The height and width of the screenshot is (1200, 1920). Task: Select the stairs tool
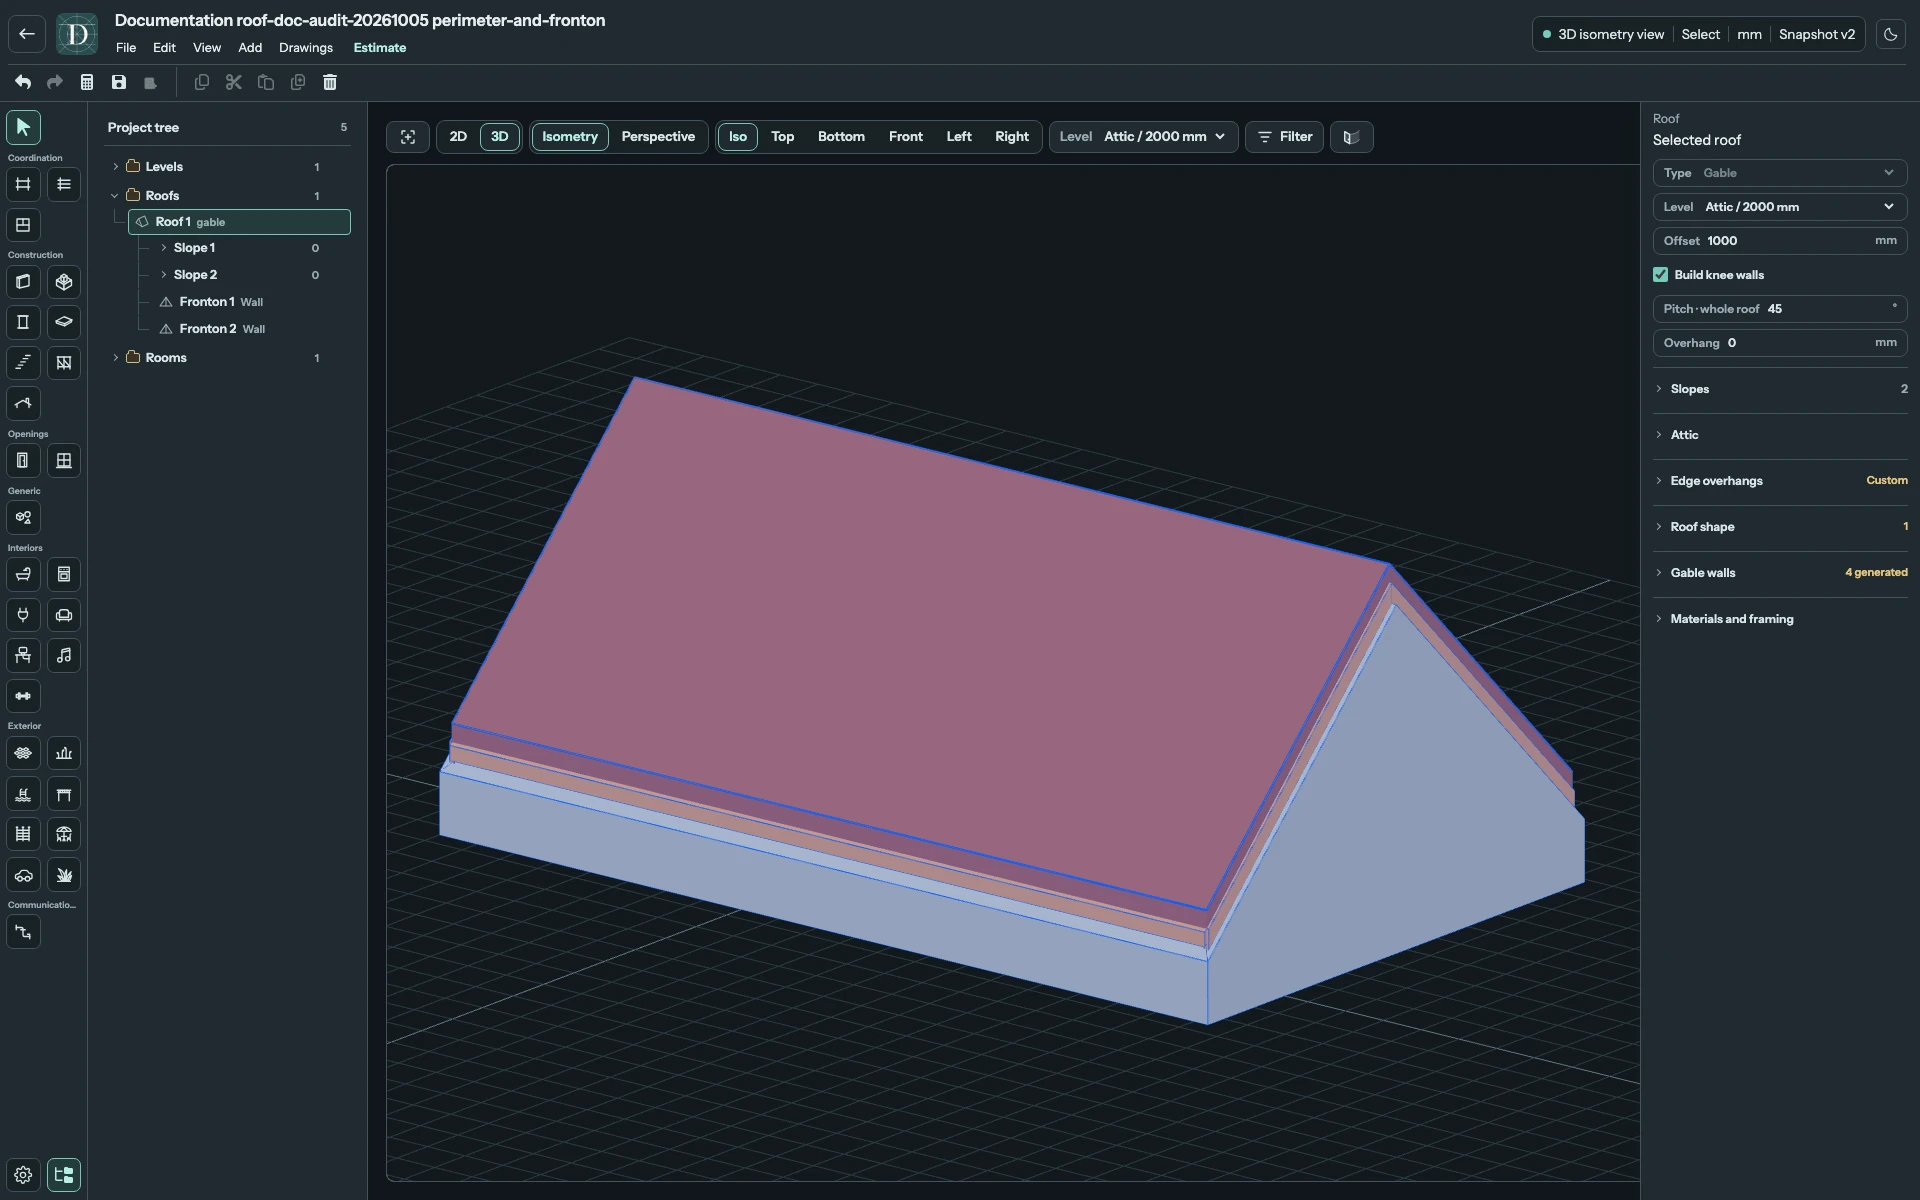pos(23,362)
